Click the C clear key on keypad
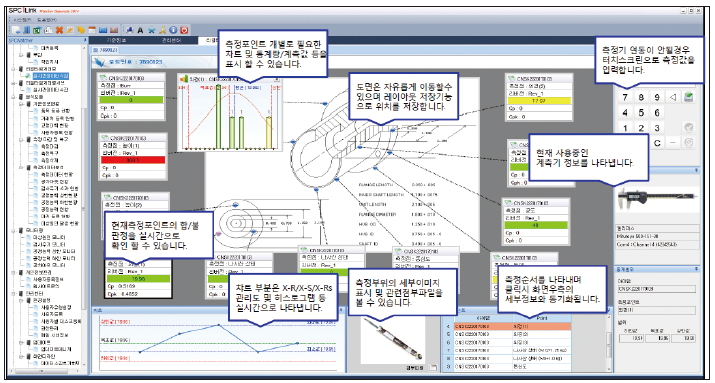Image resolution: width=715 pixels, height=383 pixels. [657, 143]
